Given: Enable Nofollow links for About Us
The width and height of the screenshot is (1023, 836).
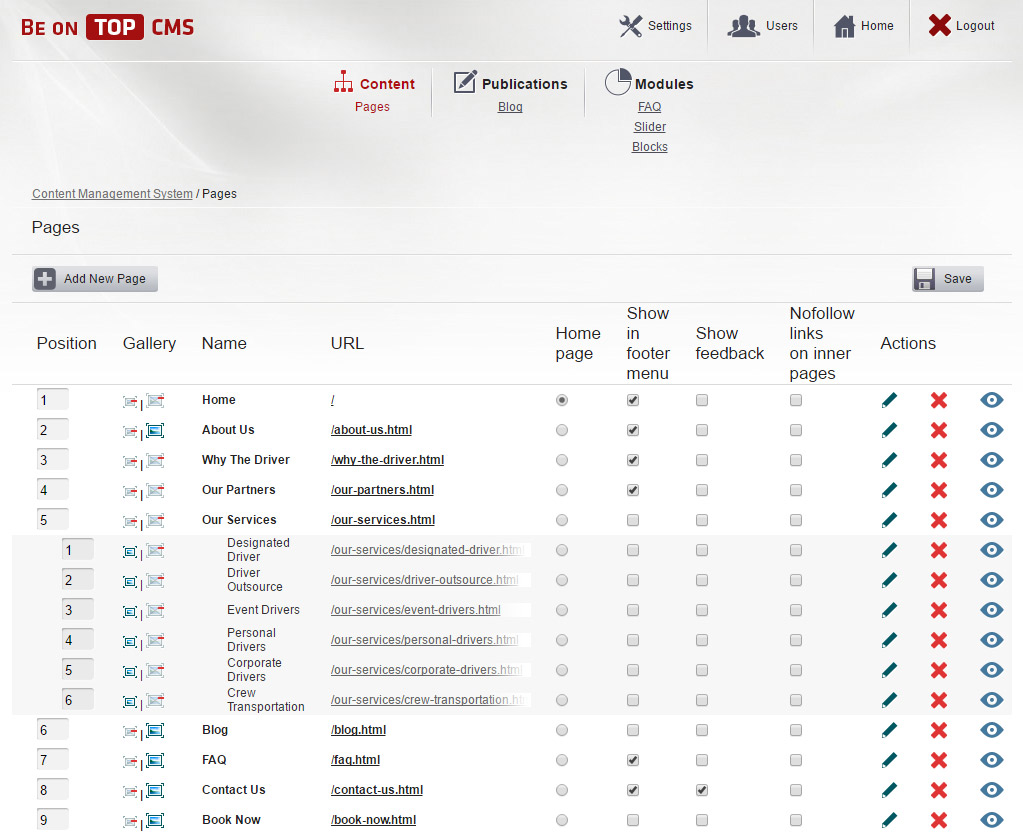Looking at the screenshot, I should 796,430.
